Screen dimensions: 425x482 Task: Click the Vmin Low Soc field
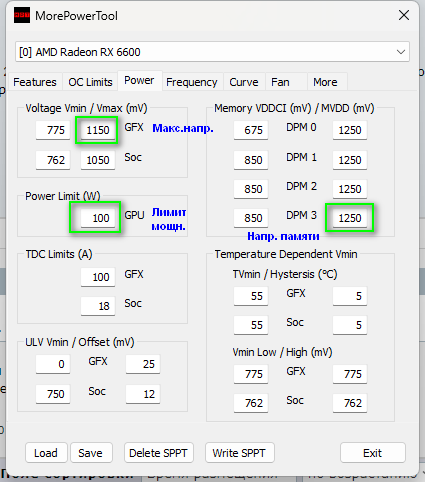(x=251, y=403)
